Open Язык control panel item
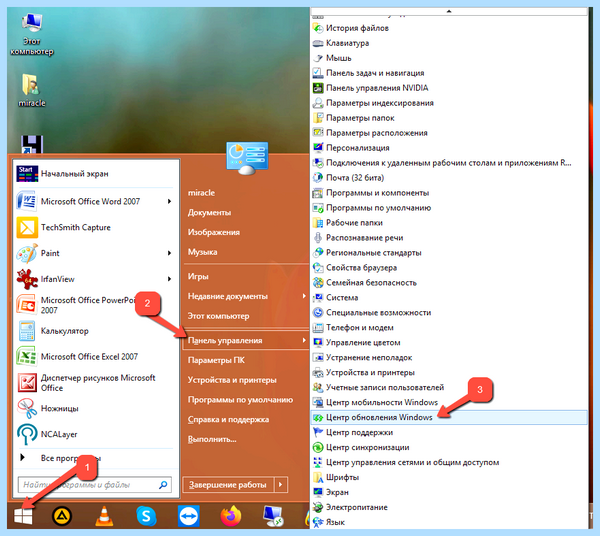The image size is (600, 536). 449,522
